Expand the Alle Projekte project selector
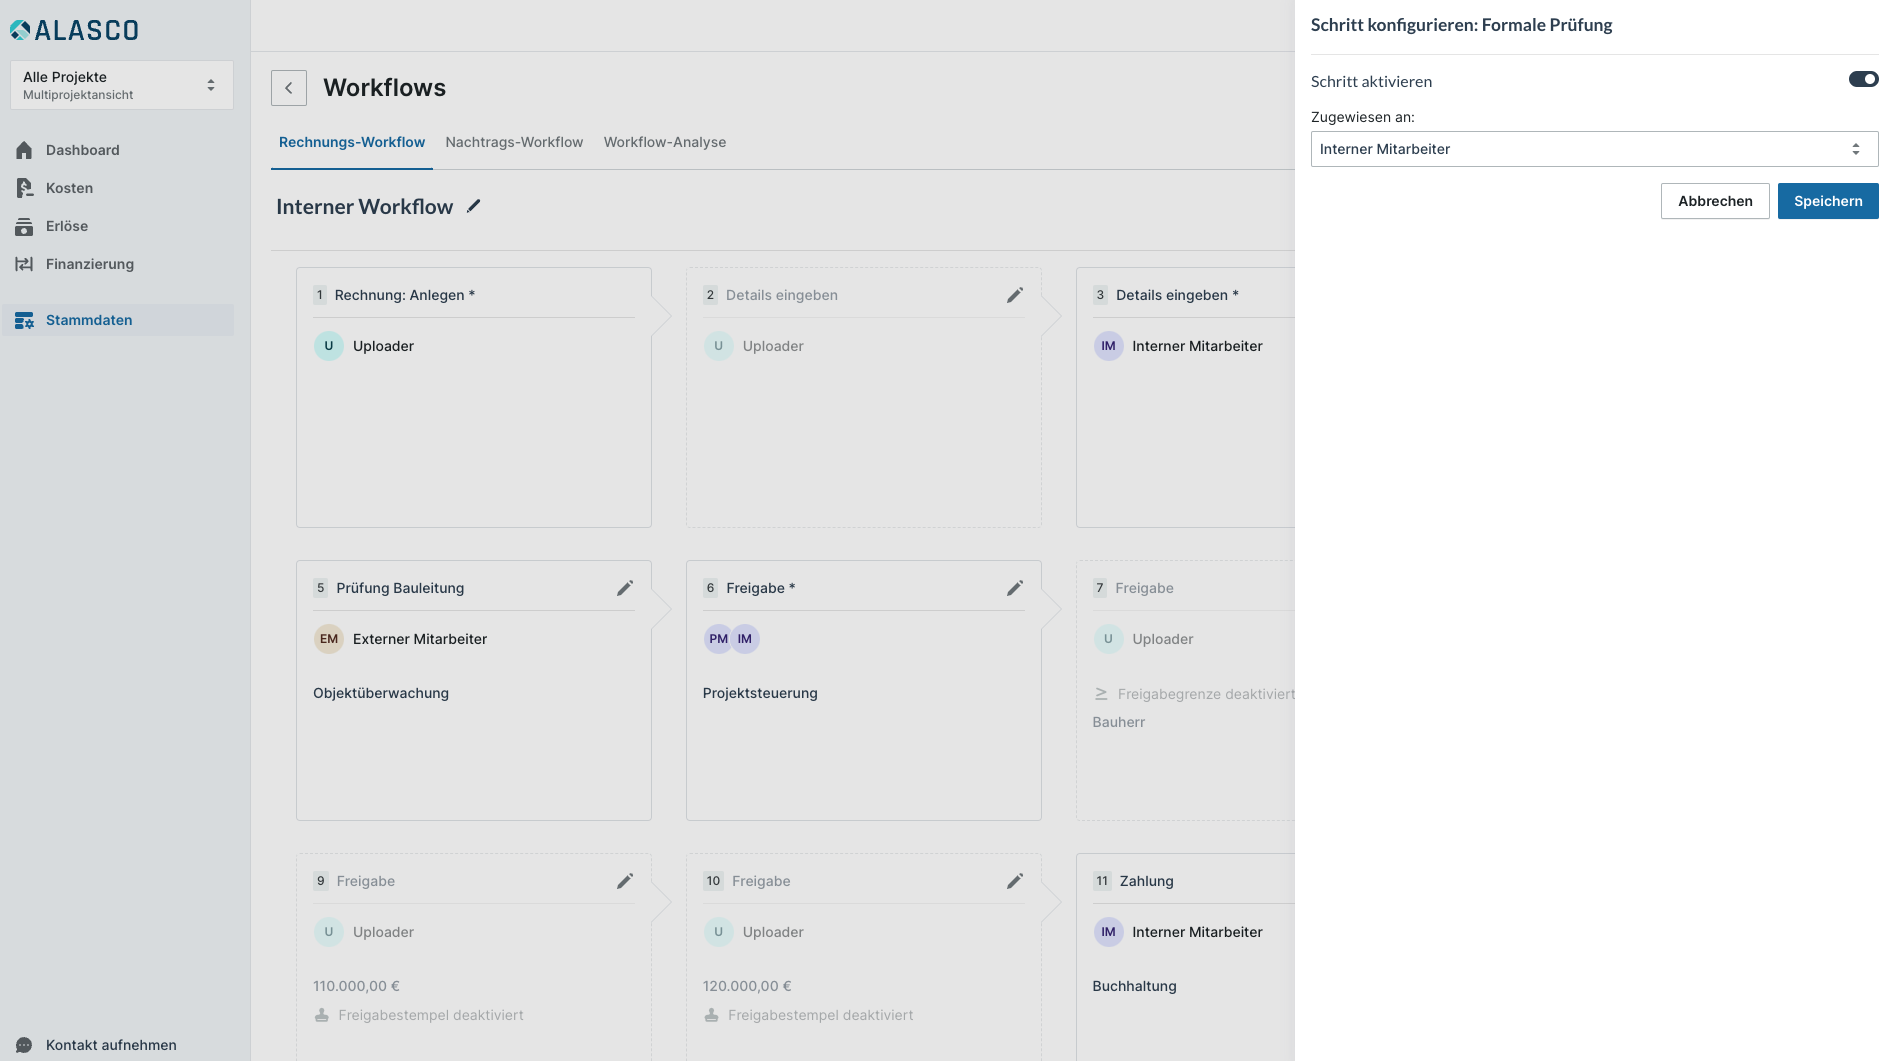The height and width of the screenshot is (1061, 1890). (x=122, y=85)
